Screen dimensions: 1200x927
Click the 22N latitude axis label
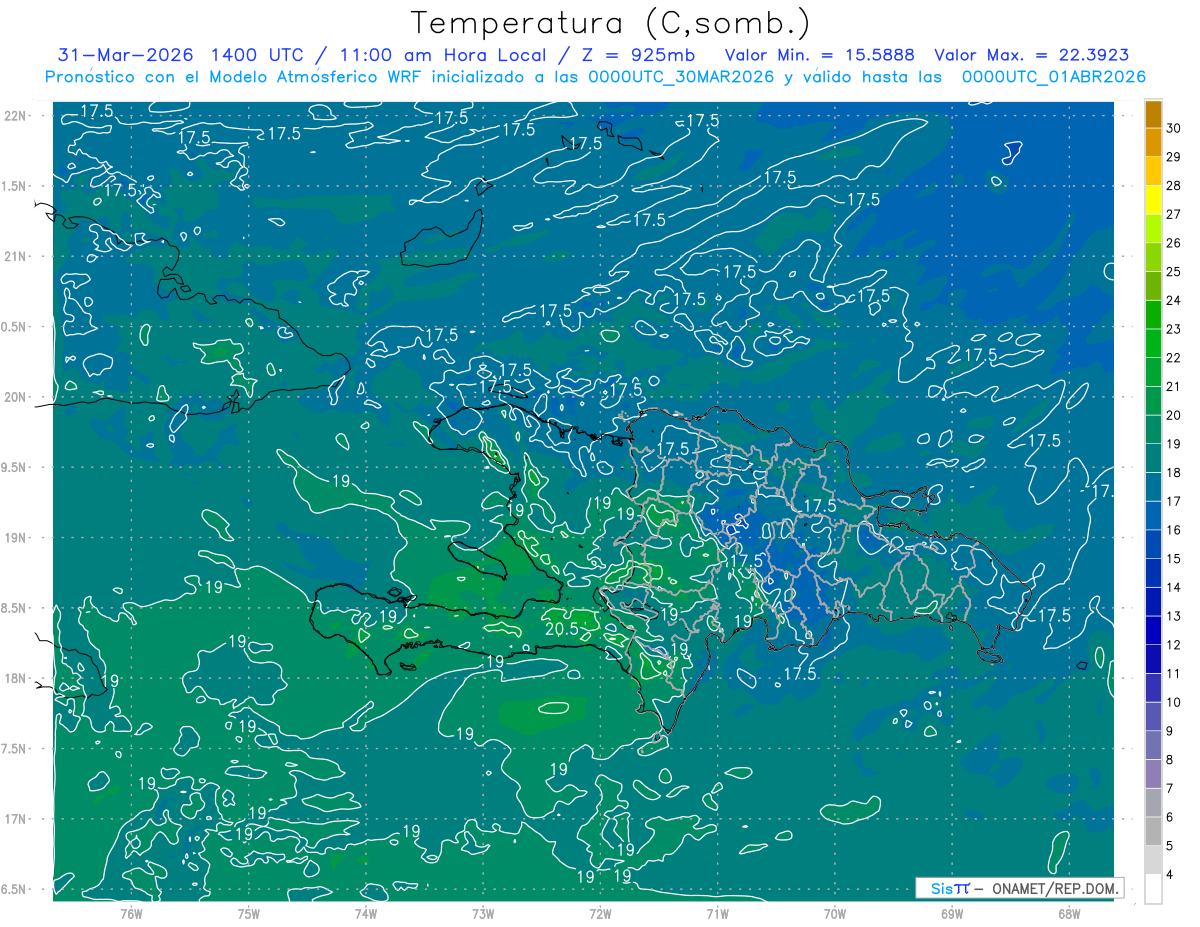[x=14, y=116]
